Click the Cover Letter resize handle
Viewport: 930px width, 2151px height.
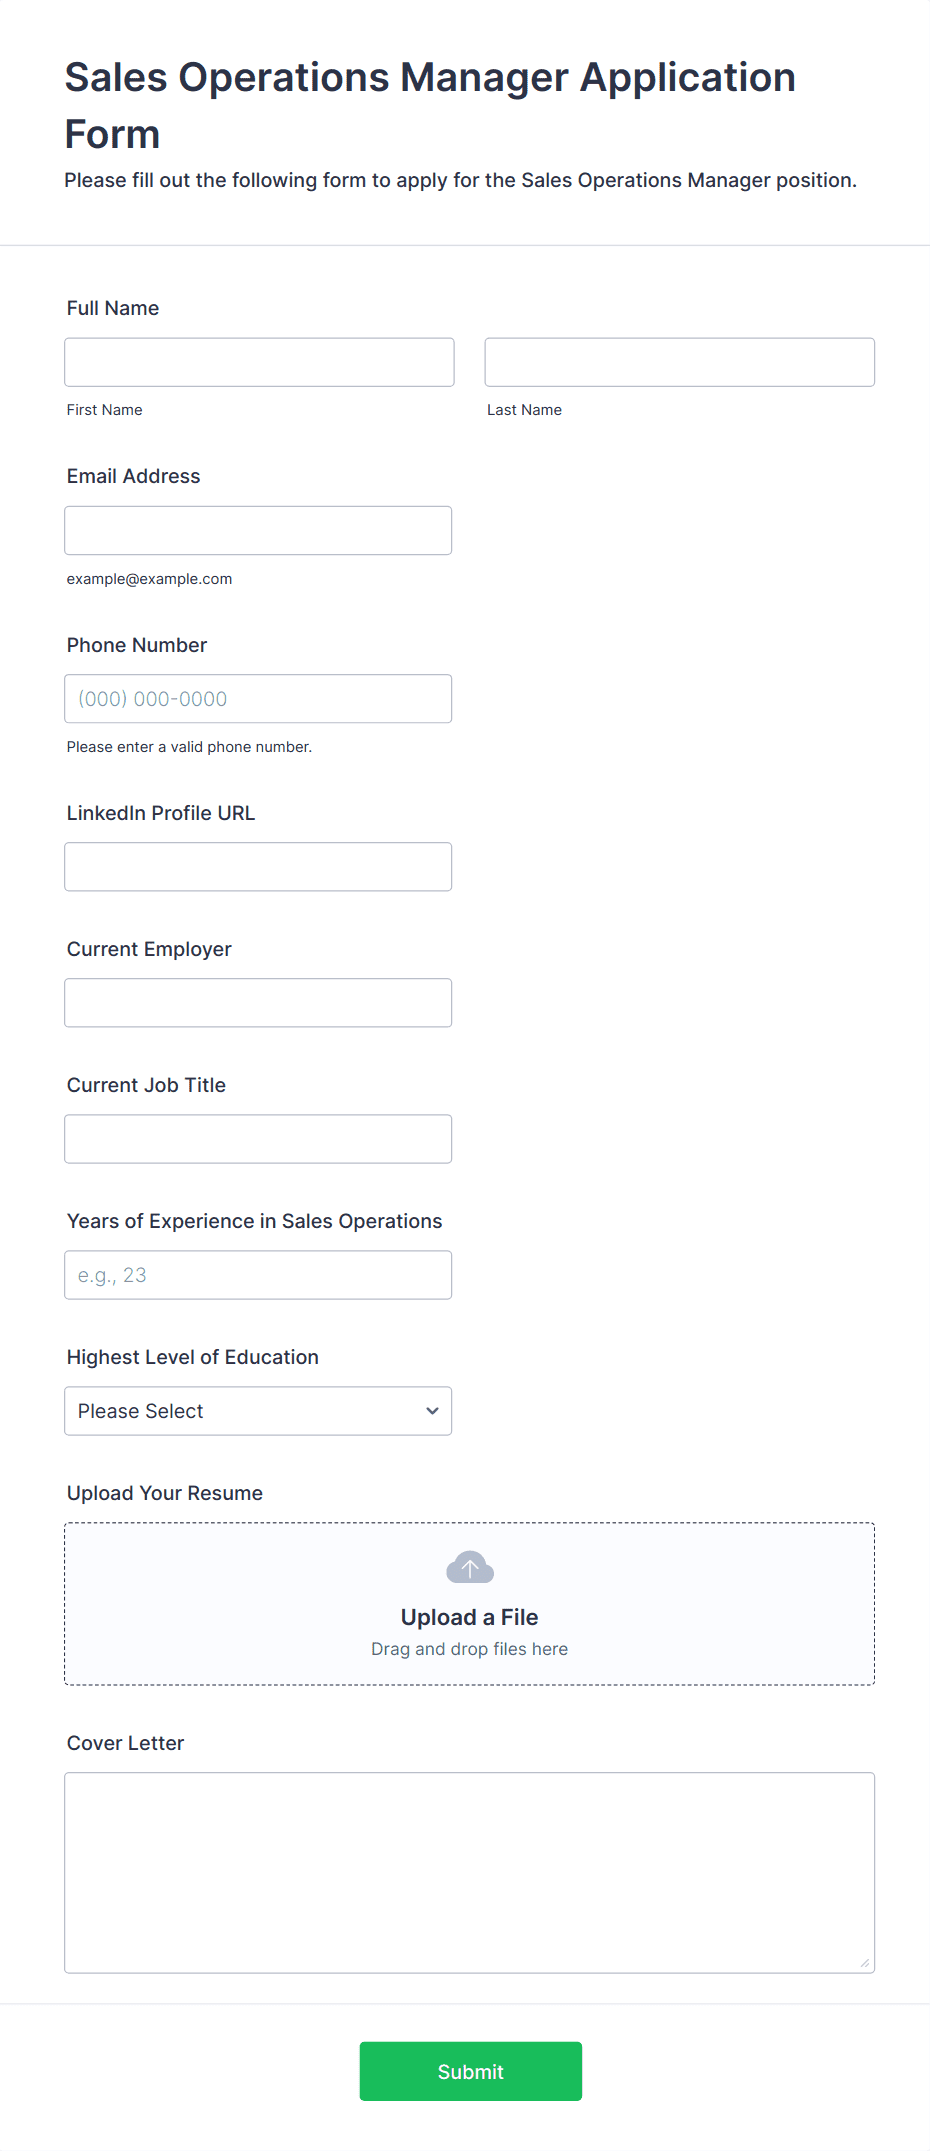(x=864, y=1963)
